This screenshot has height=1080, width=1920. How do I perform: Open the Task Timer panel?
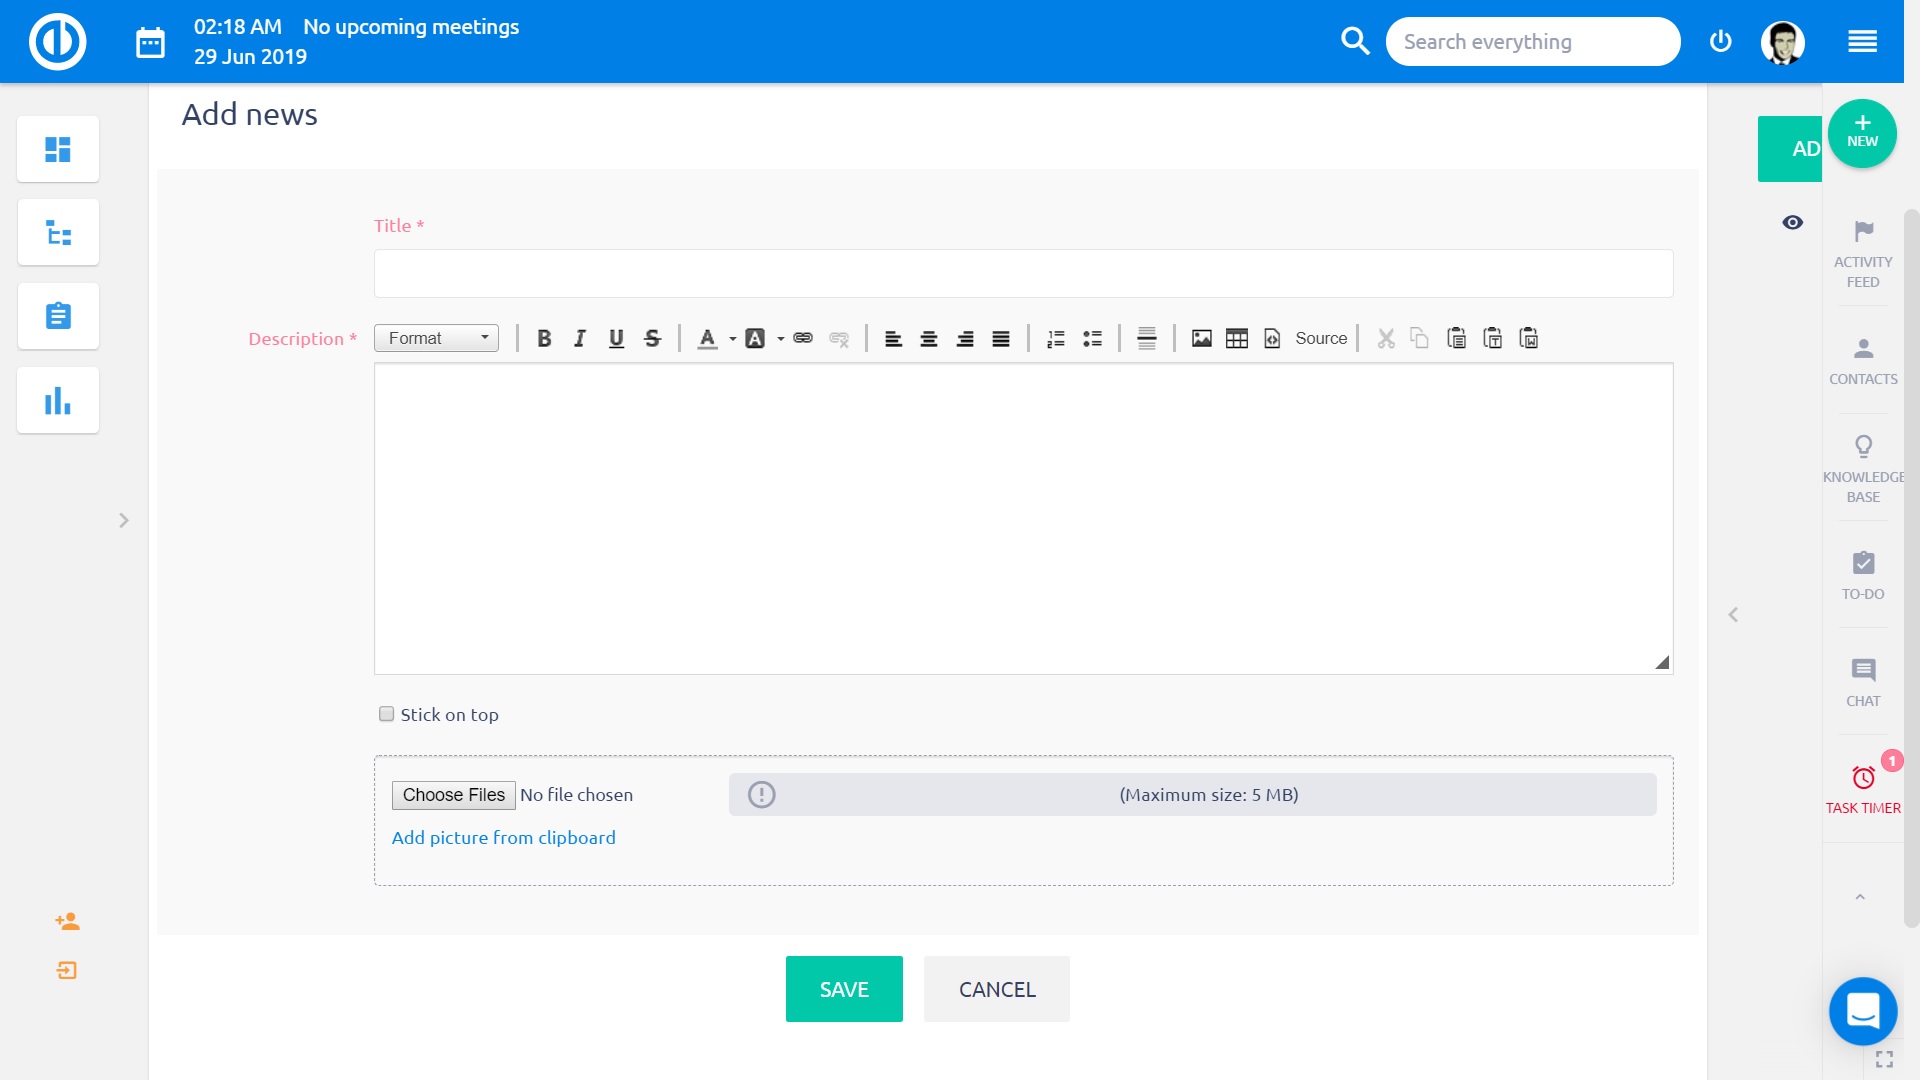1863,789
